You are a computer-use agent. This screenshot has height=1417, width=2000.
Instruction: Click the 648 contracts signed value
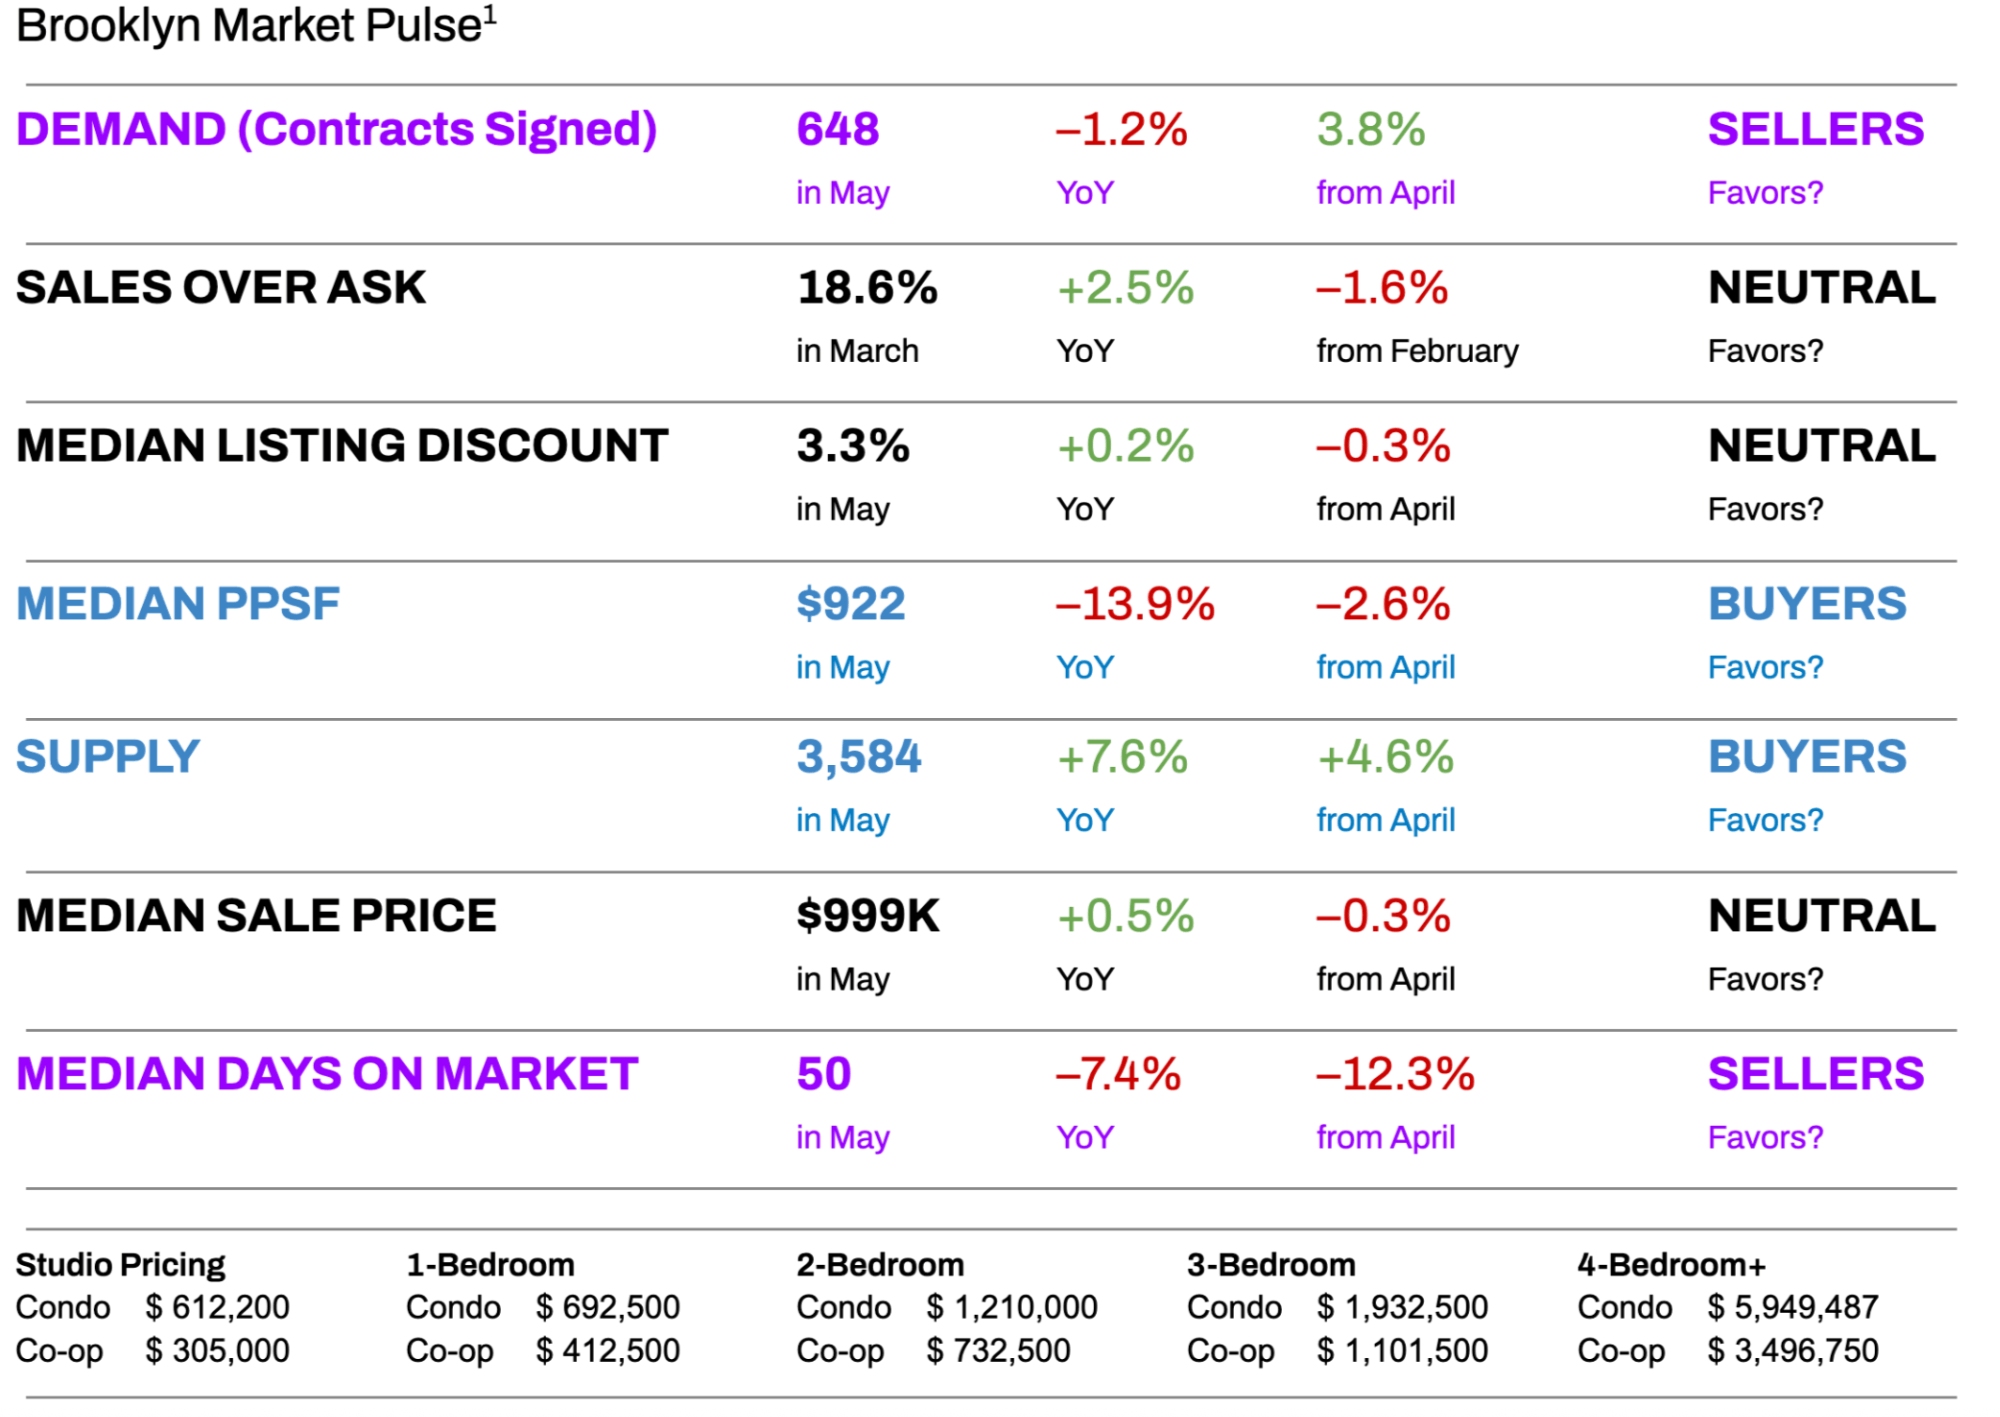point(838,129)
